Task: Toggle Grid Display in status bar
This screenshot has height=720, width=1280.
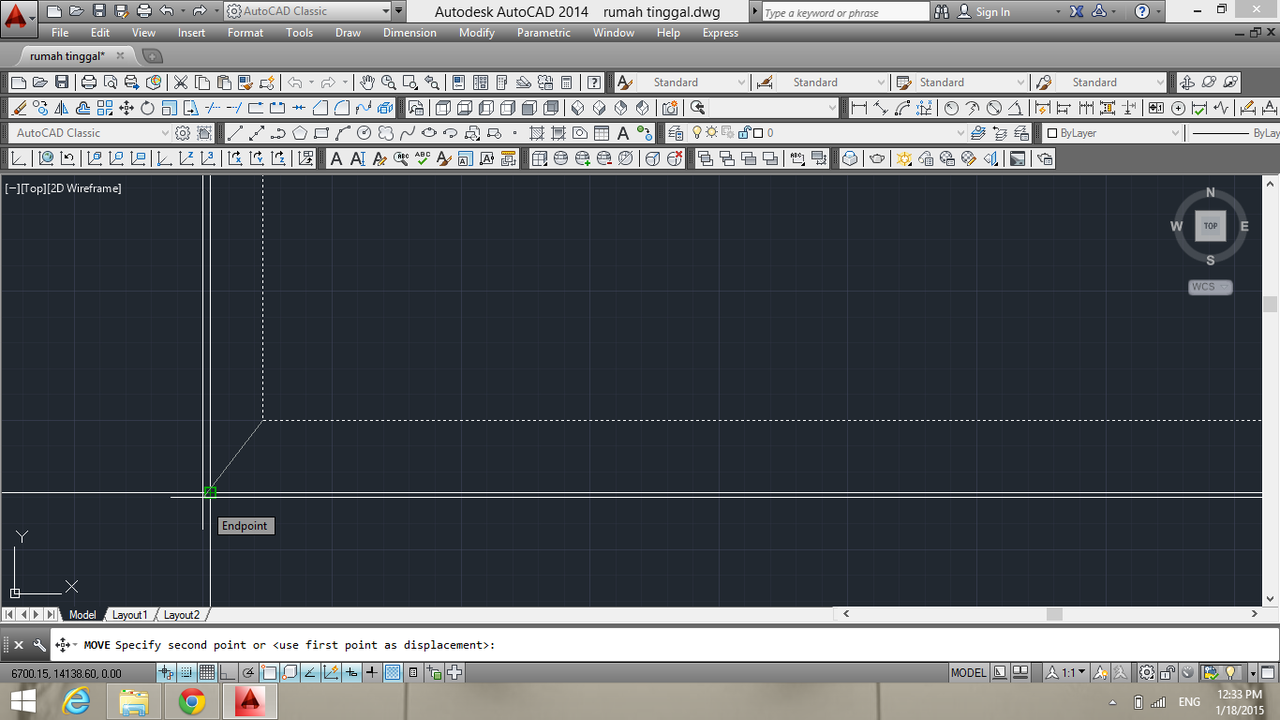Action: (207, 673)
